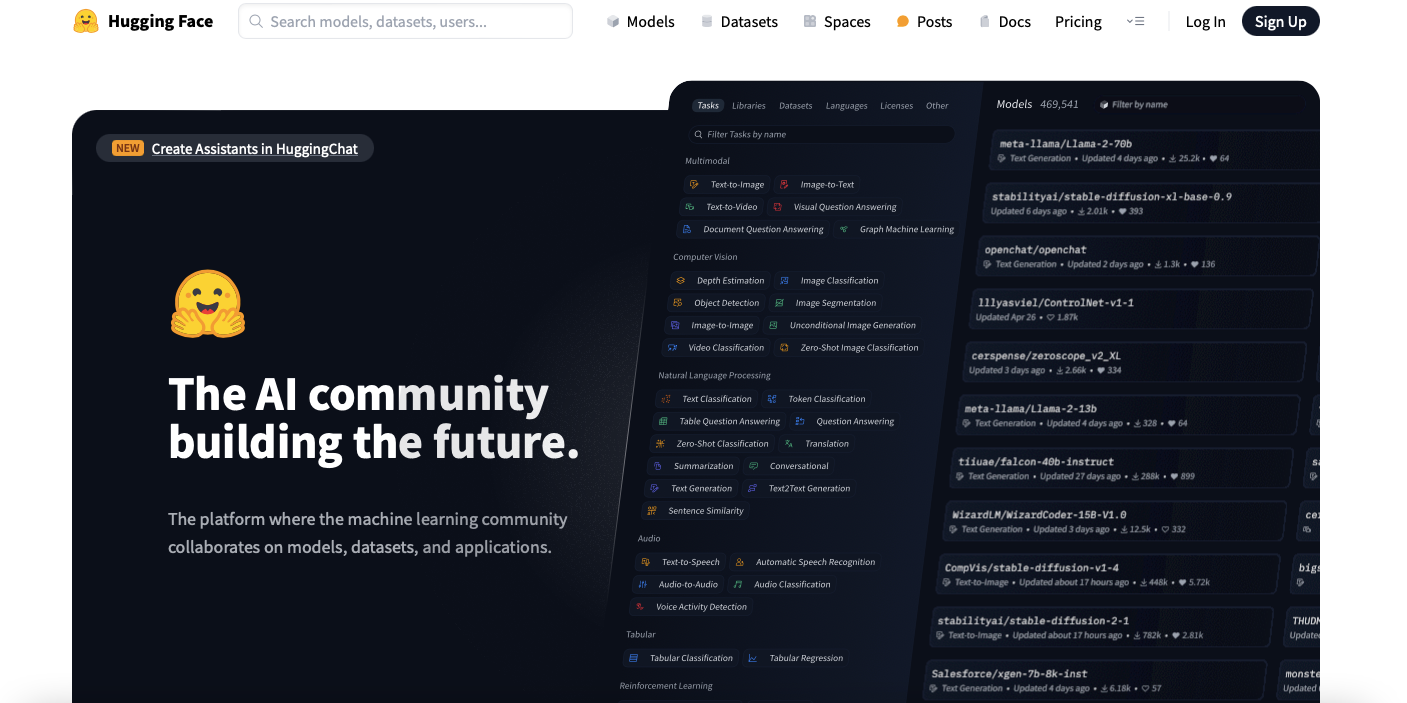The width and height of the screenshot is (1407, 703).
Task: Open the more-options menu beside Pricing
Action: coord(1135,21)
